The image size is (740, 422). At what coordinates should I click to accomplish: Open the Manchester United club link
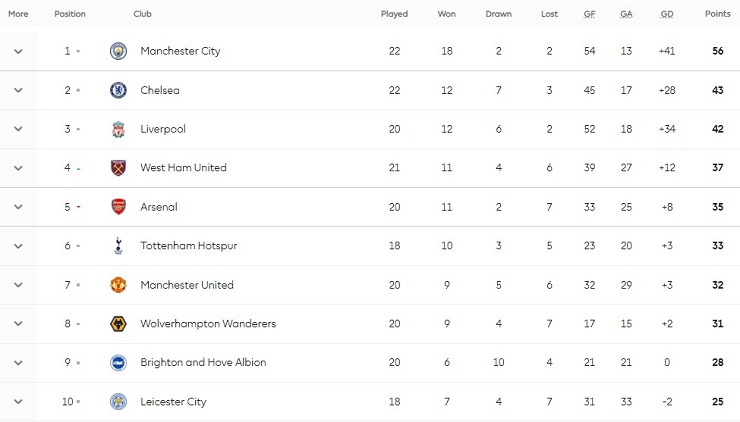coord(187,285)
